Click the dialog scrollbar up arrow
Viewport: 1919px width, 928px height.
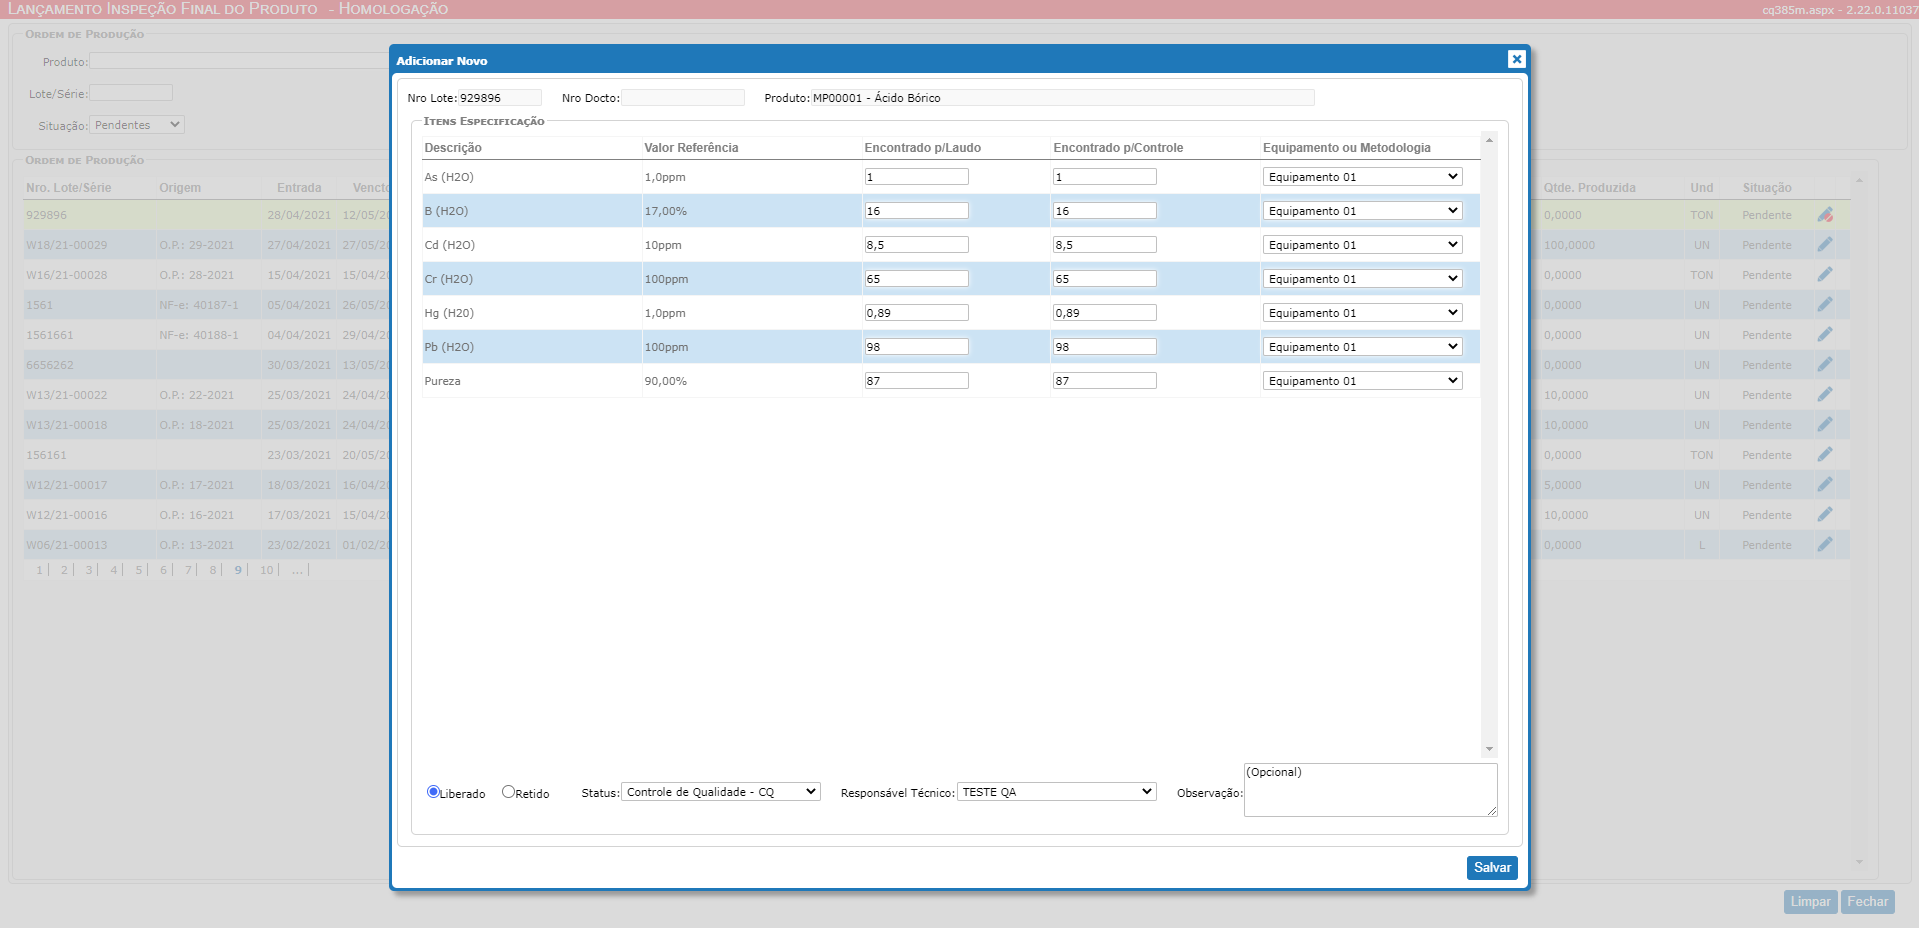[x=1489, y=140]
